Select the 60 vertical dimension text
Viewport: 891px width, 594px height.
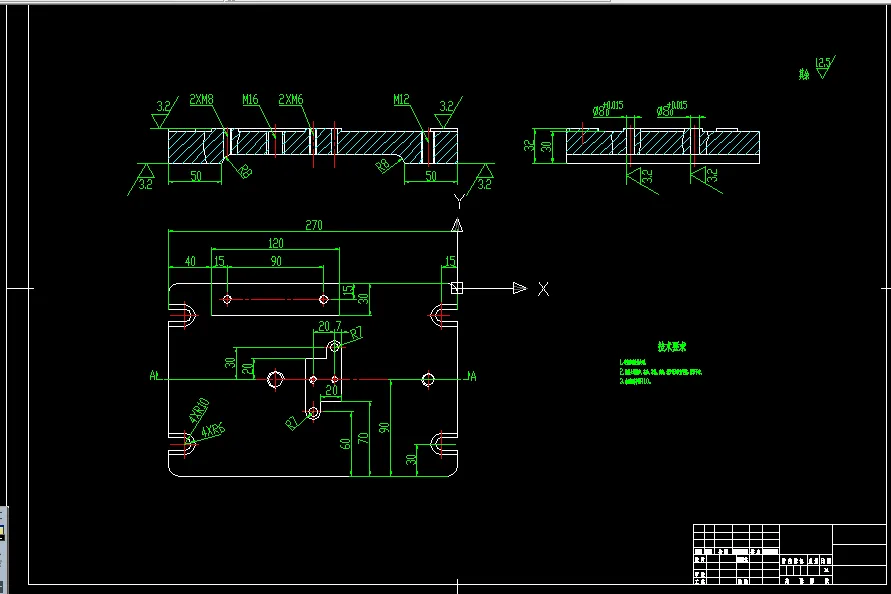[x=345, y=443]
